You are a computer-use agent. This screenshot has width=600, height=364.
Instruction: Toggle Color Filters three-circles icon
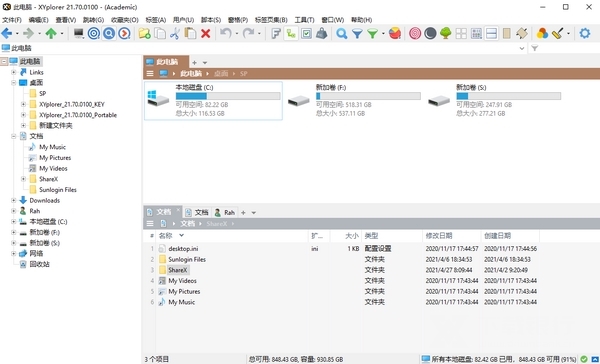point(542,34)
